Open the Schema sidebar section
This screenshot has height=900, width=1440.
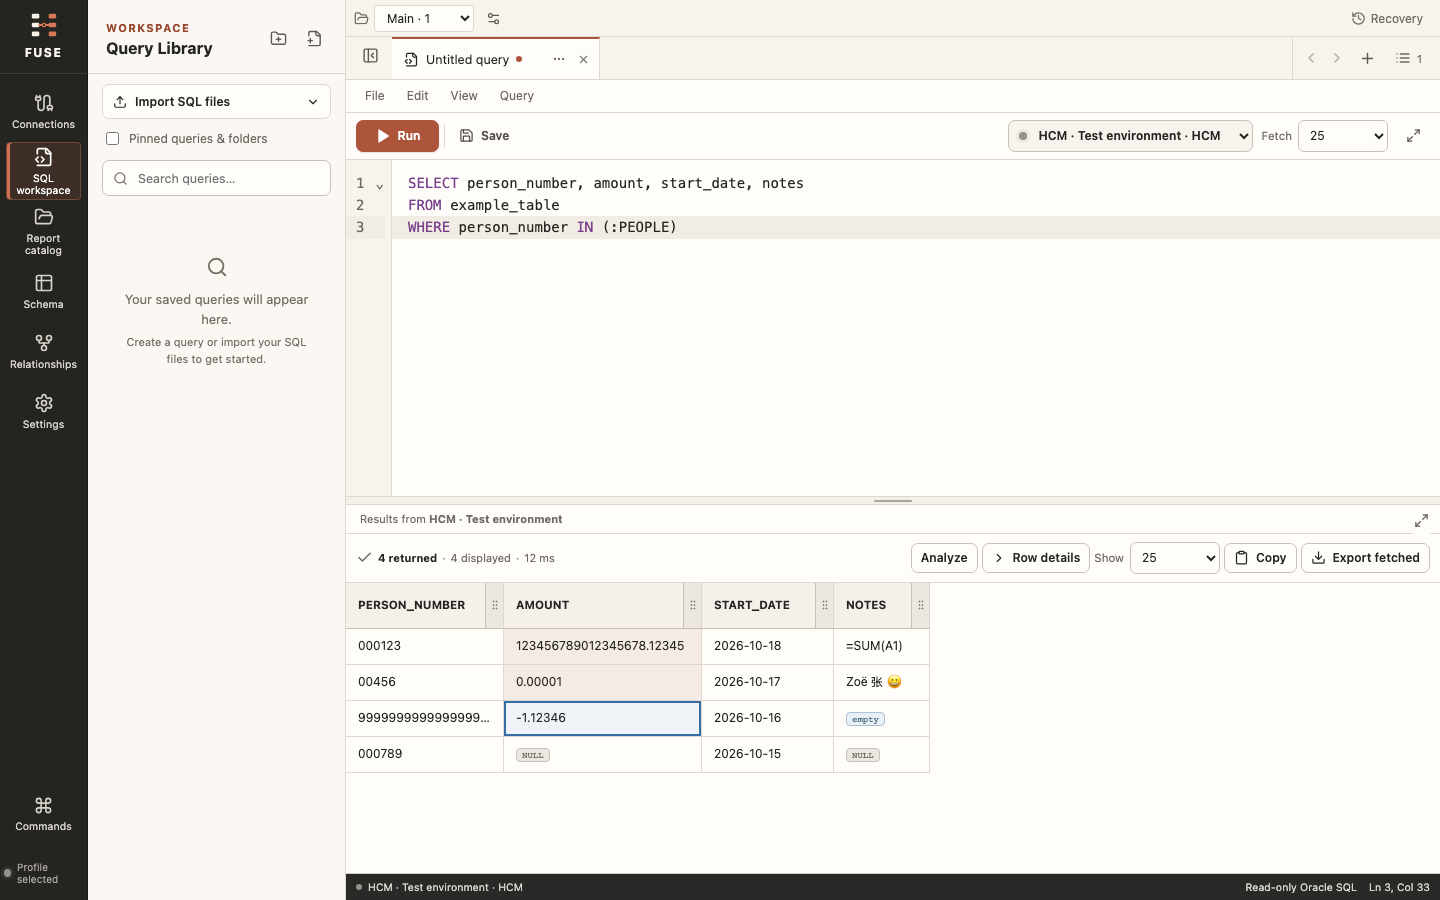[x=43, y=291]
